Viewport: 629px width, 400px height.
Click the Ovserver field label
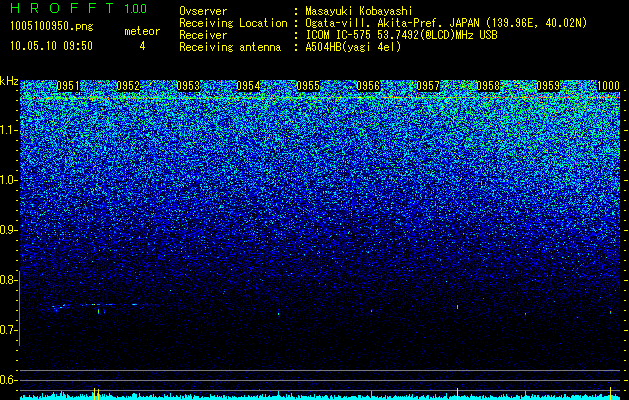(x=203, y=11)
